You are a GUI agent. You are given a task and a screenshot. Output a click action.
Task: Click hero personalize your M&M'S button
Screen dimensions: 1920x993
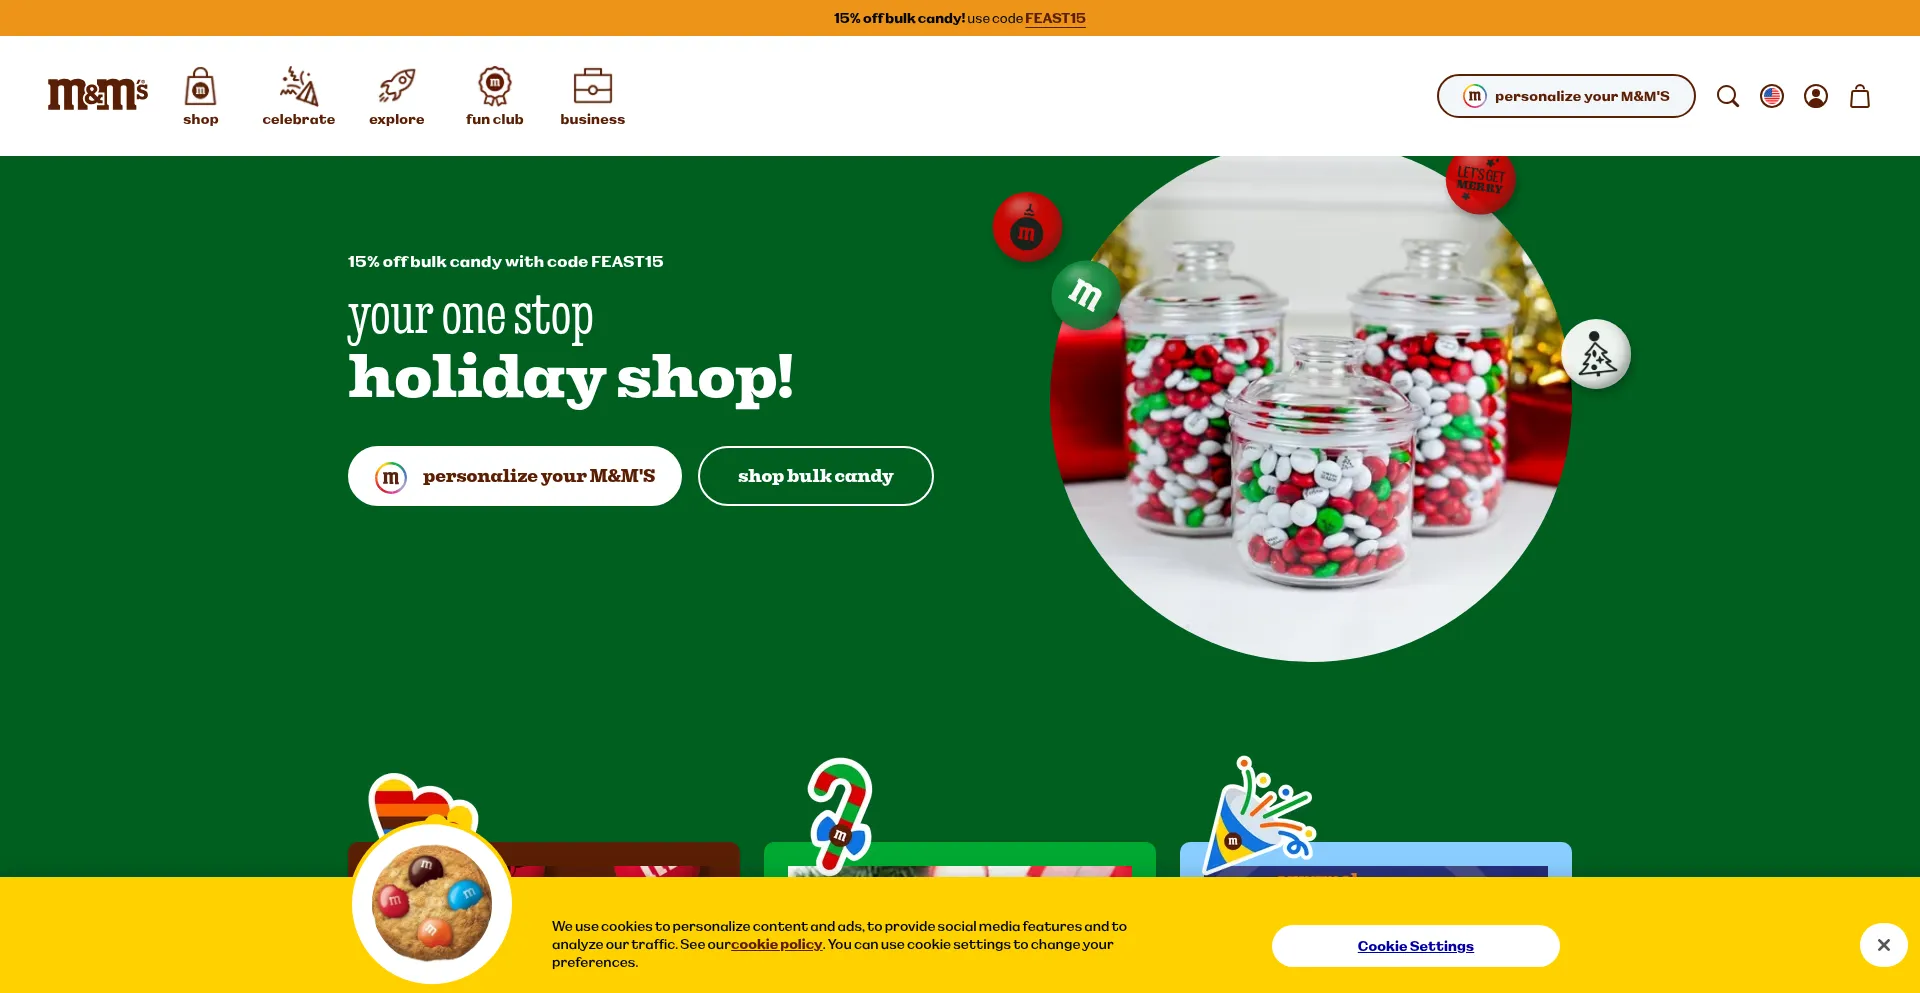click(x=514, y=476)
